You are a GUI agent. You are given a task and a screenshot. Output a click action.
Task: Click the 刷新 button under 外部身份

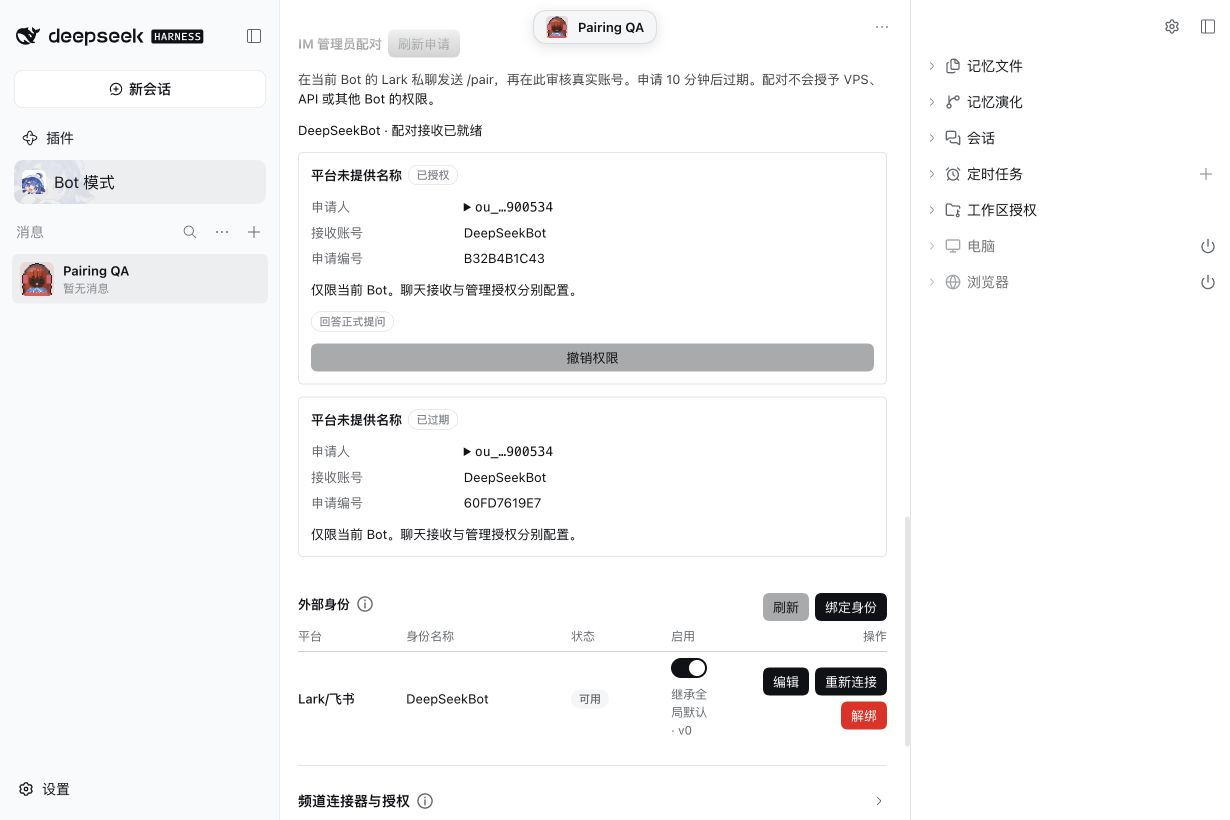tap(786, 607)
